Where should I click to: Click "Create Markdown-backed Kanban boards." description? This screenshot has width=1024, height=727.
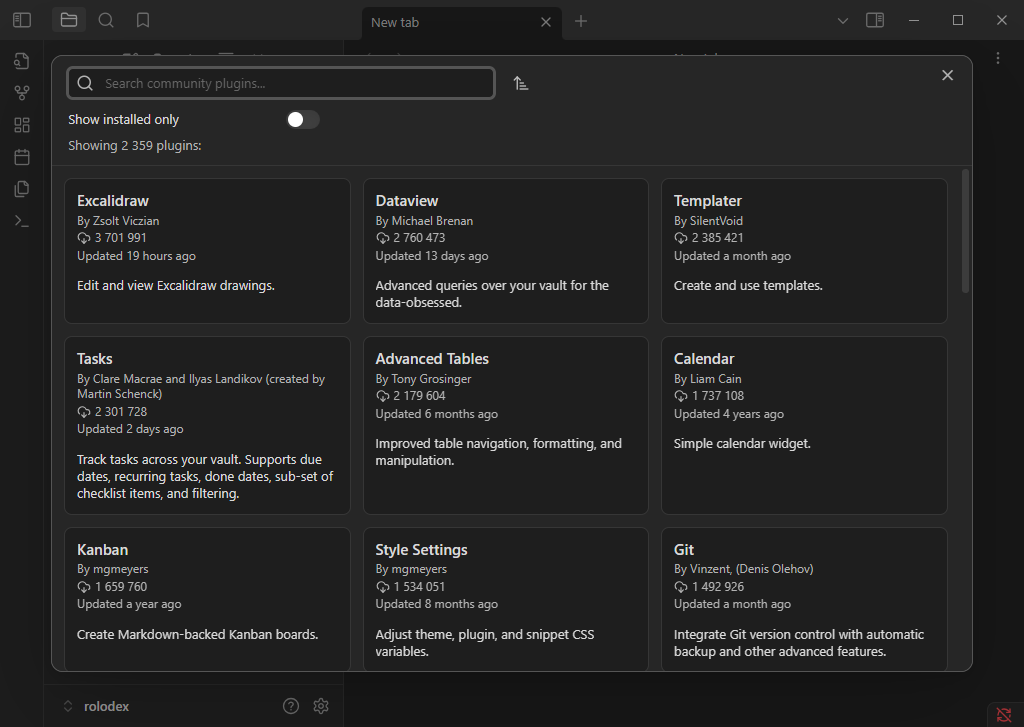(197, 634)
